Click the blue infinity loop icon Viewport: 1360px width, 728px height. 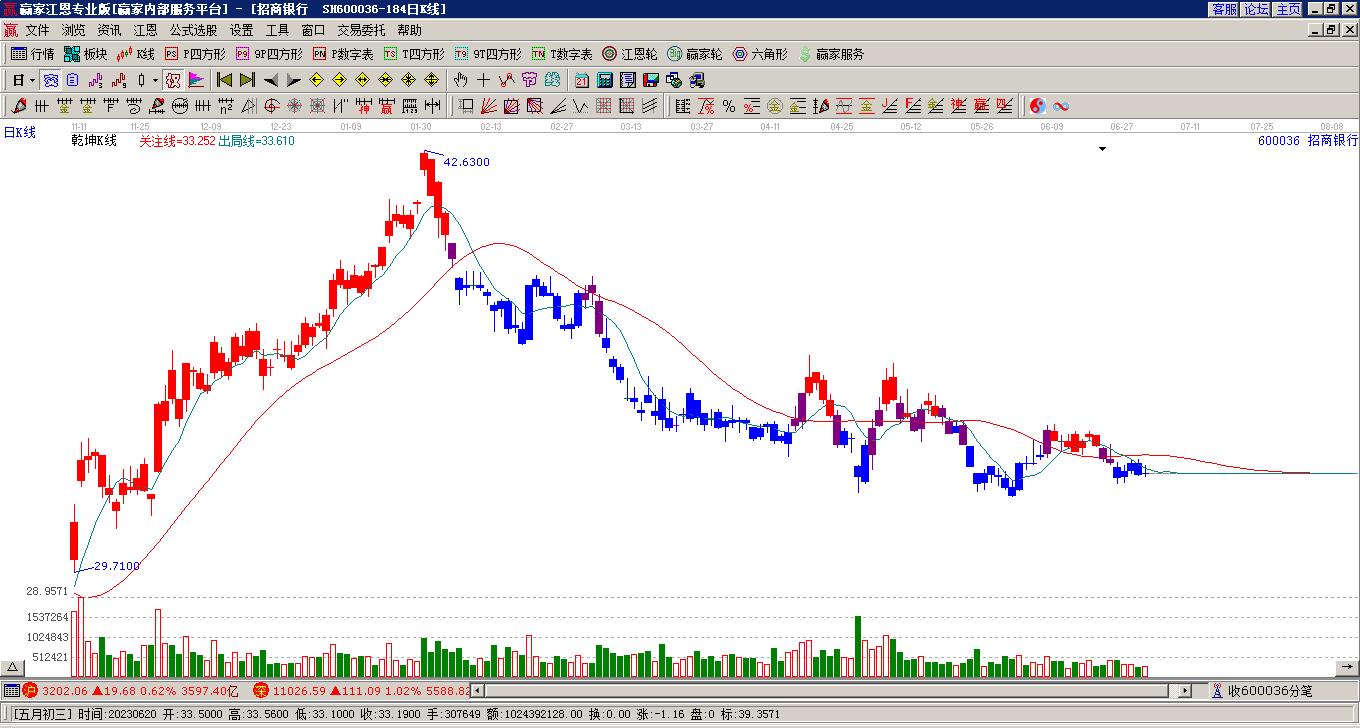pyautogui.click(x=1061, y=106)
